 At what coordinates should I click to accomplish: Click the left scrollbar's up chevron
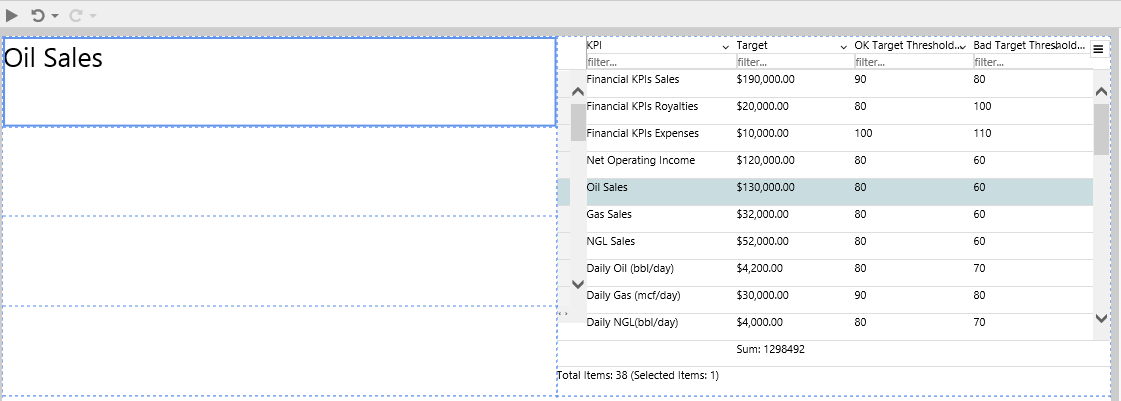(578, 92)
